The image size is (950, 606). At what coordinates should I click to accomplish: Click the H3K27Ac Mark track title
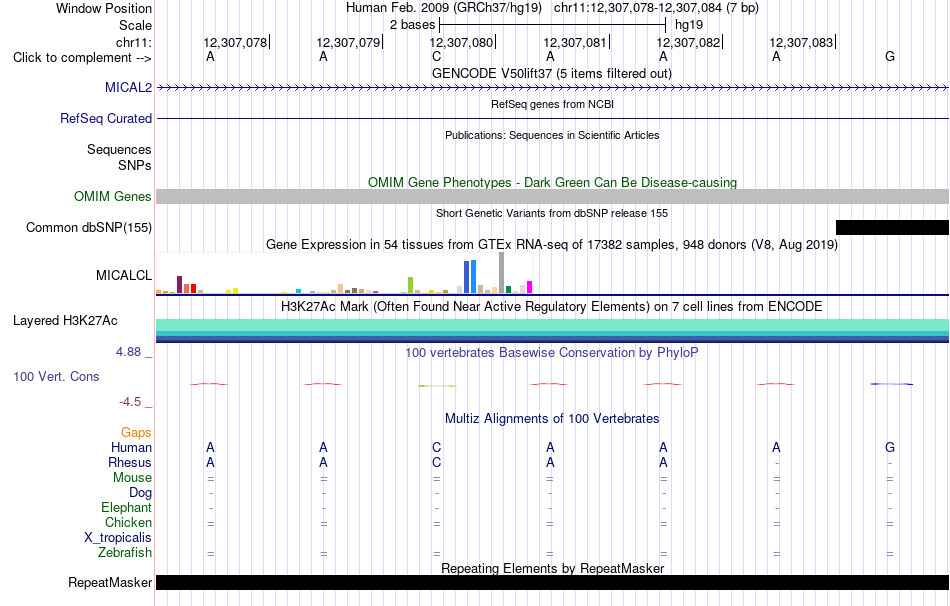(x=552, y=306)
